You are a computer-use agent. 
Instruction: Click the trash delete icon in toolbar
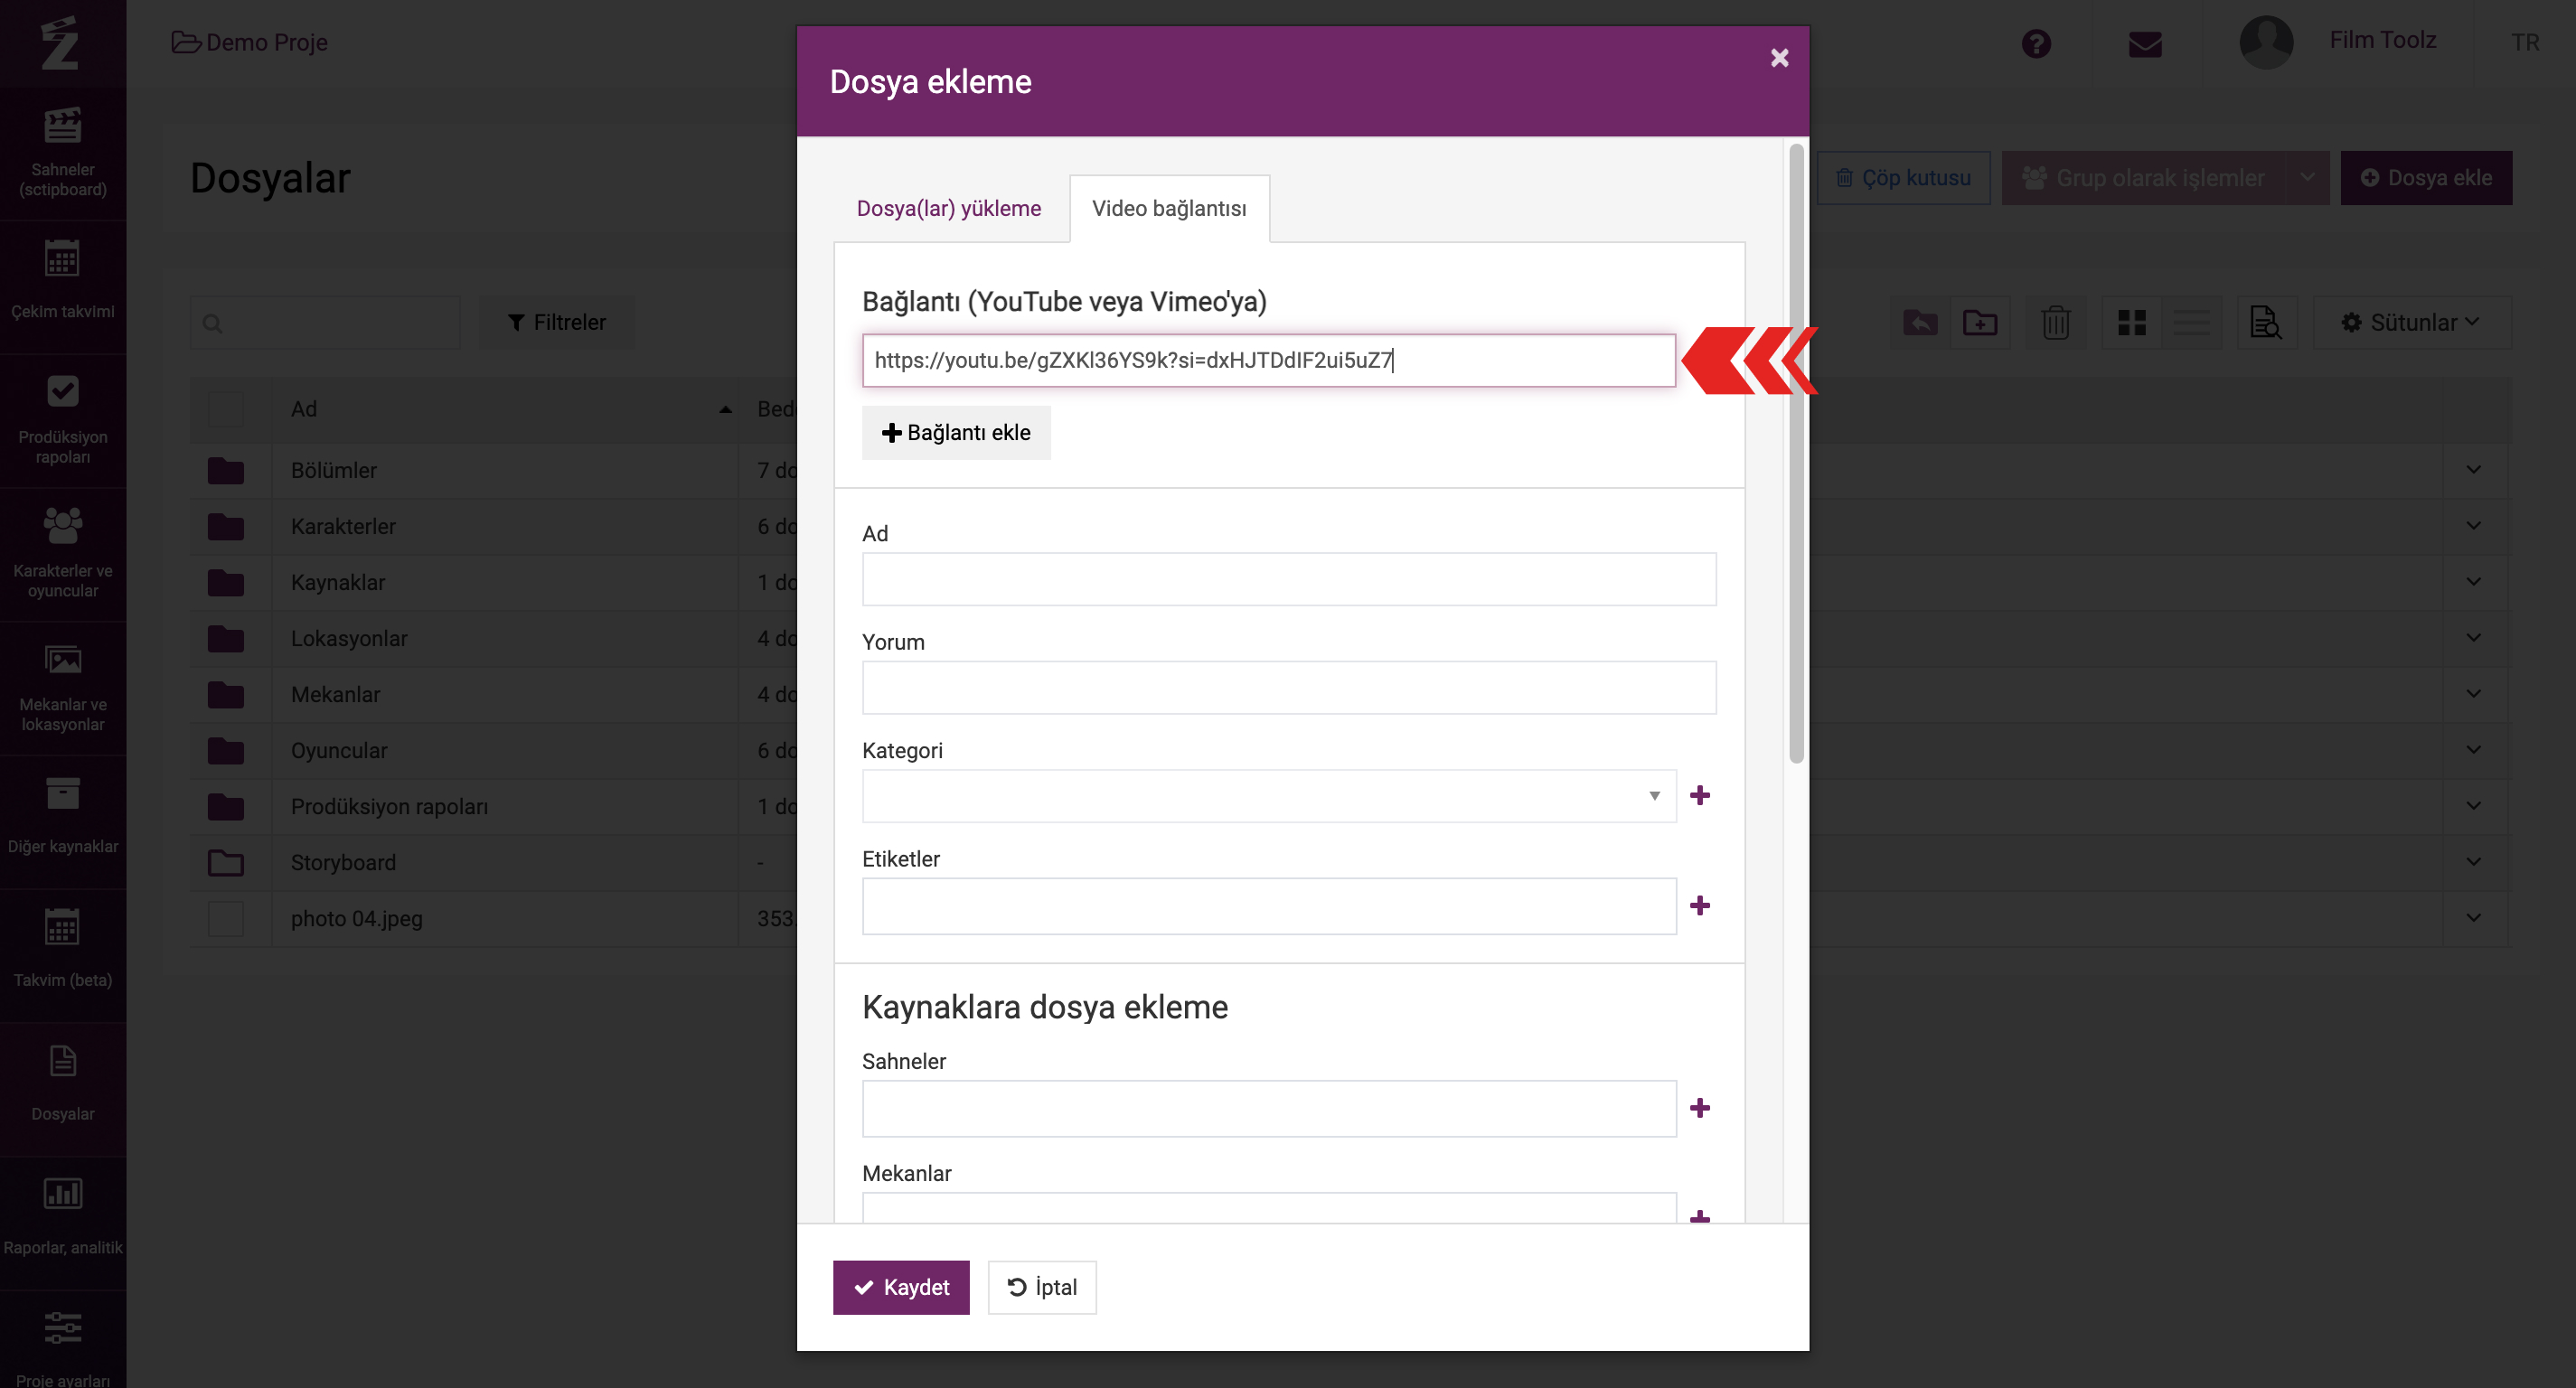[2056, 323]
